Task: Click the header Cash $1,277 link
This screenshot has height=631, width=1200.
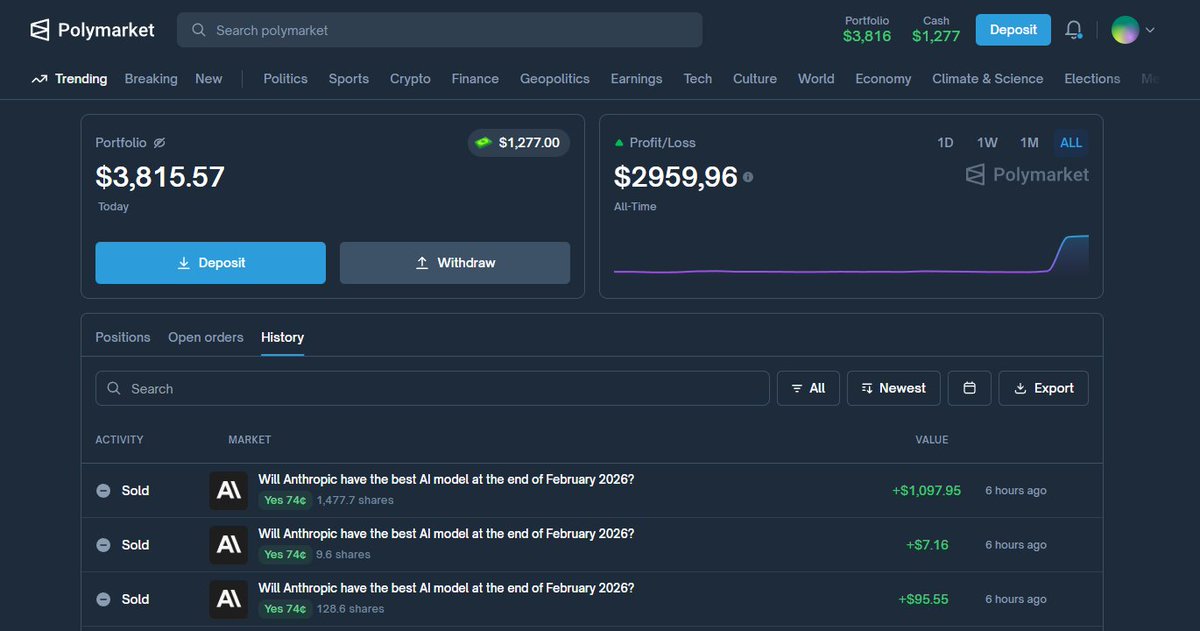Action: (x=936, y=29)
